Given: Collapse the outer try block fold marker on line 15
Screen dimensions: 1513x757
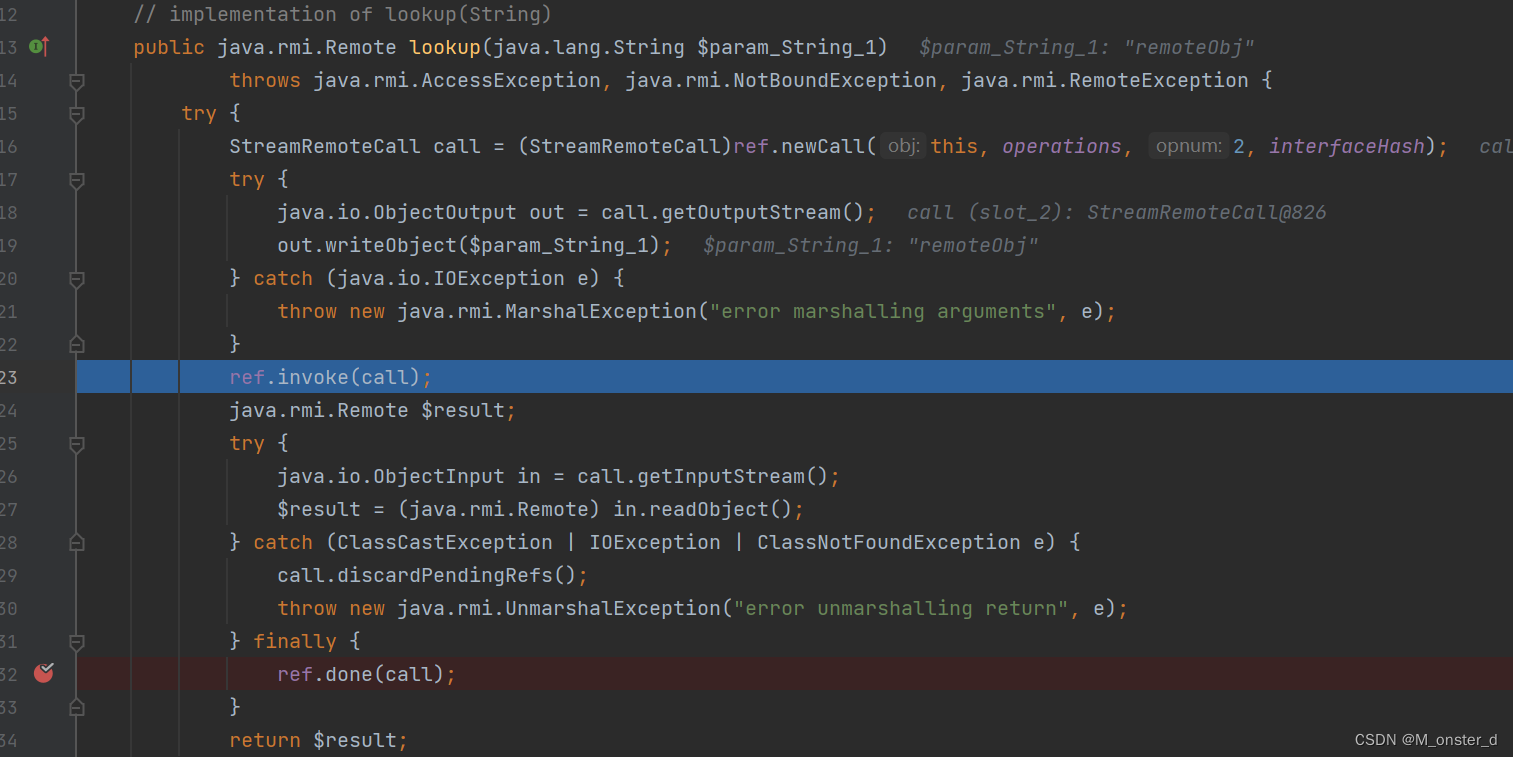Looking at the screenshot, I should (76, 113).
